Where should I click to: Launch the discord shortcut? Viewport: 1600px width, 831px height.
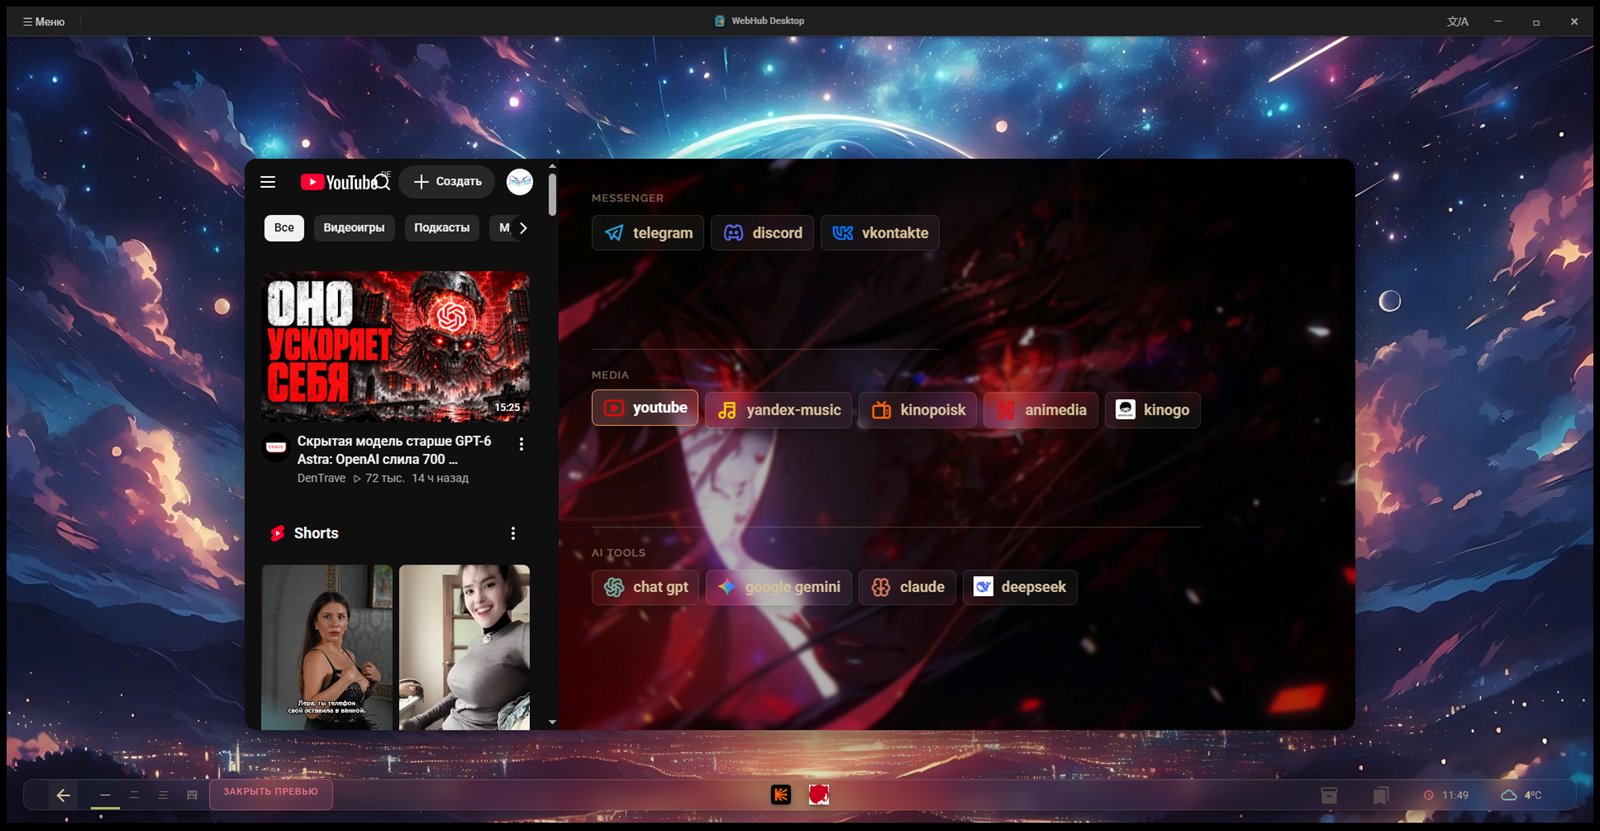pyautogui.click(x=762, y=233)
